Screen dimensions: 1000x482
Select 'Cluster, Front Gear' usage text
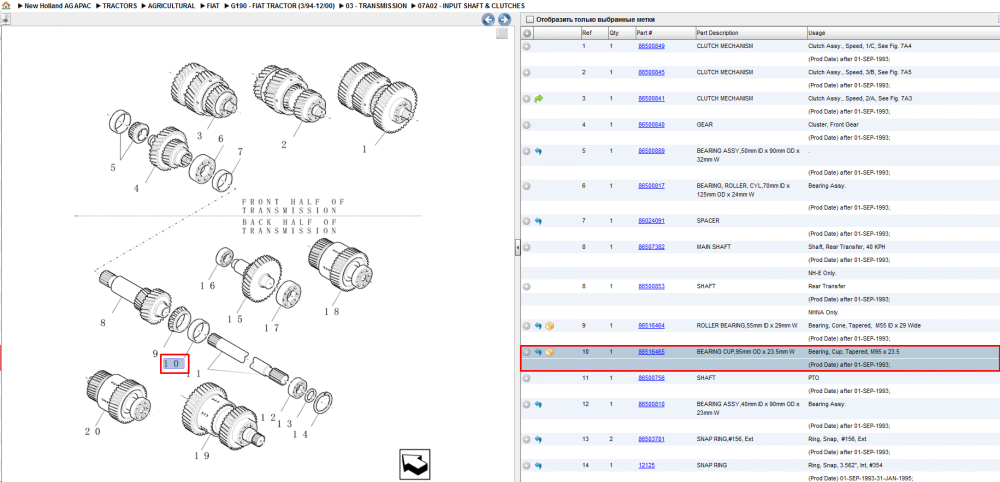[x=833, y=125]
